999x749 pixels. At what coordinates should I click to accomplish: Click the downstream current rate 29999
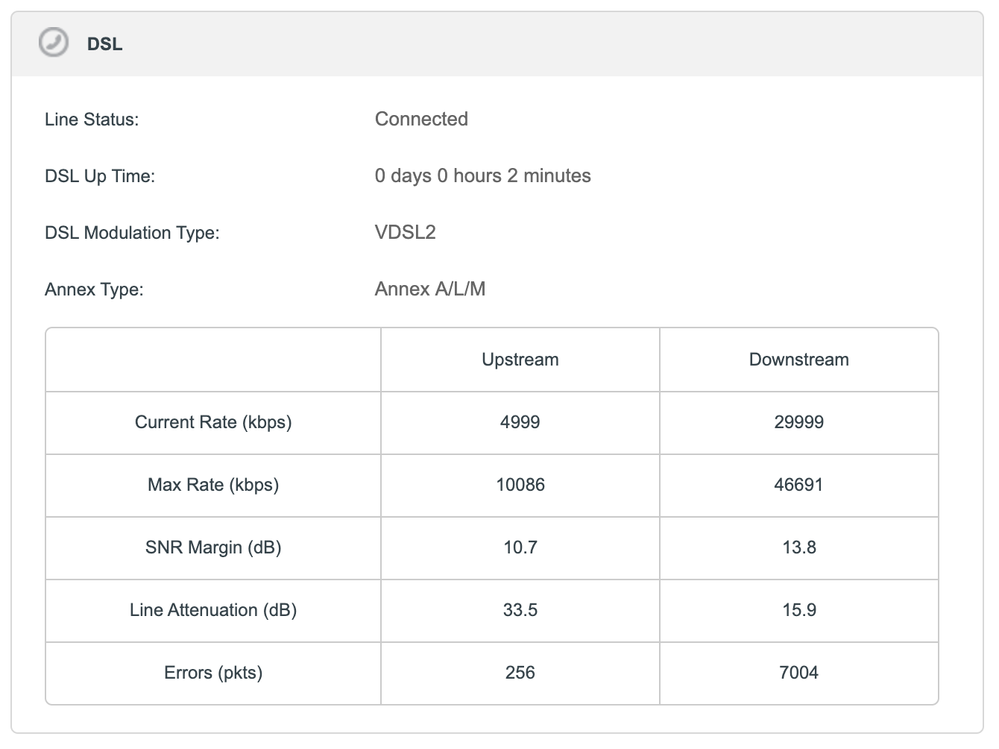(798, 422)
